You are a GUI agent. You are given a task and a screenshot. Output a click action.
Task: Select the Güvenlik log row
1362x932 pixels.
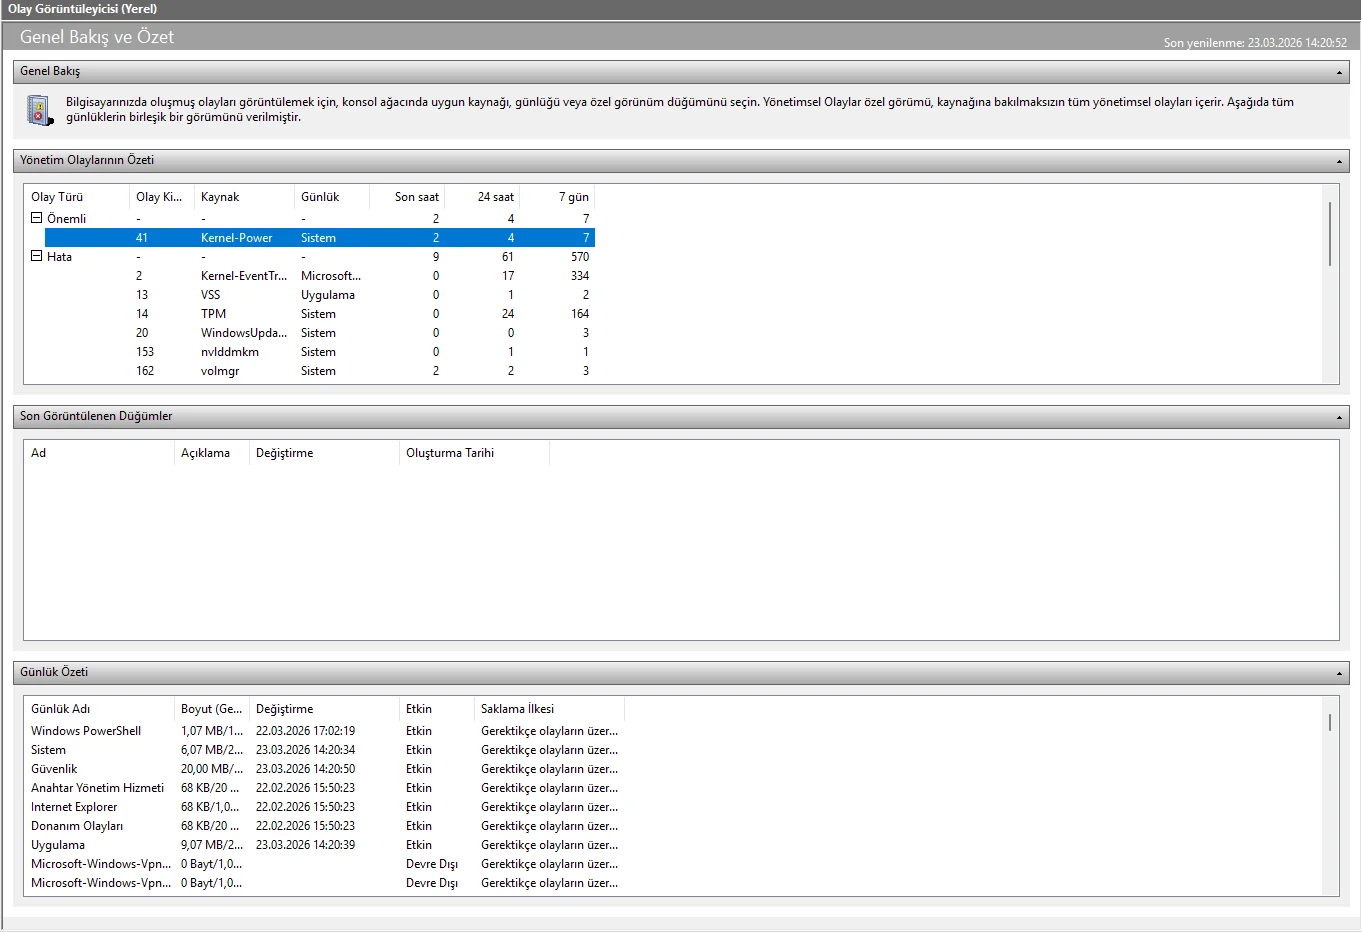(x=325, y=769)
